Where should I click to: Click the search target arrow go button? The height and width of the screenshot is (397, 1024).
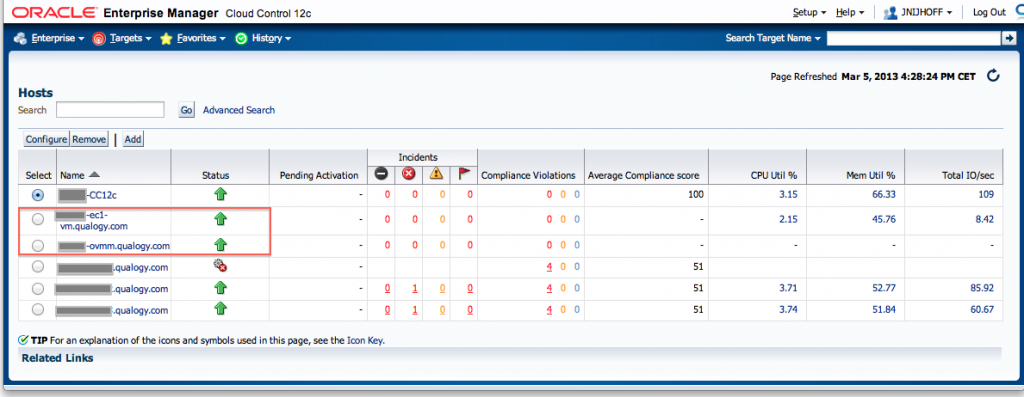pyautogui.click(x=1008, y=39)
